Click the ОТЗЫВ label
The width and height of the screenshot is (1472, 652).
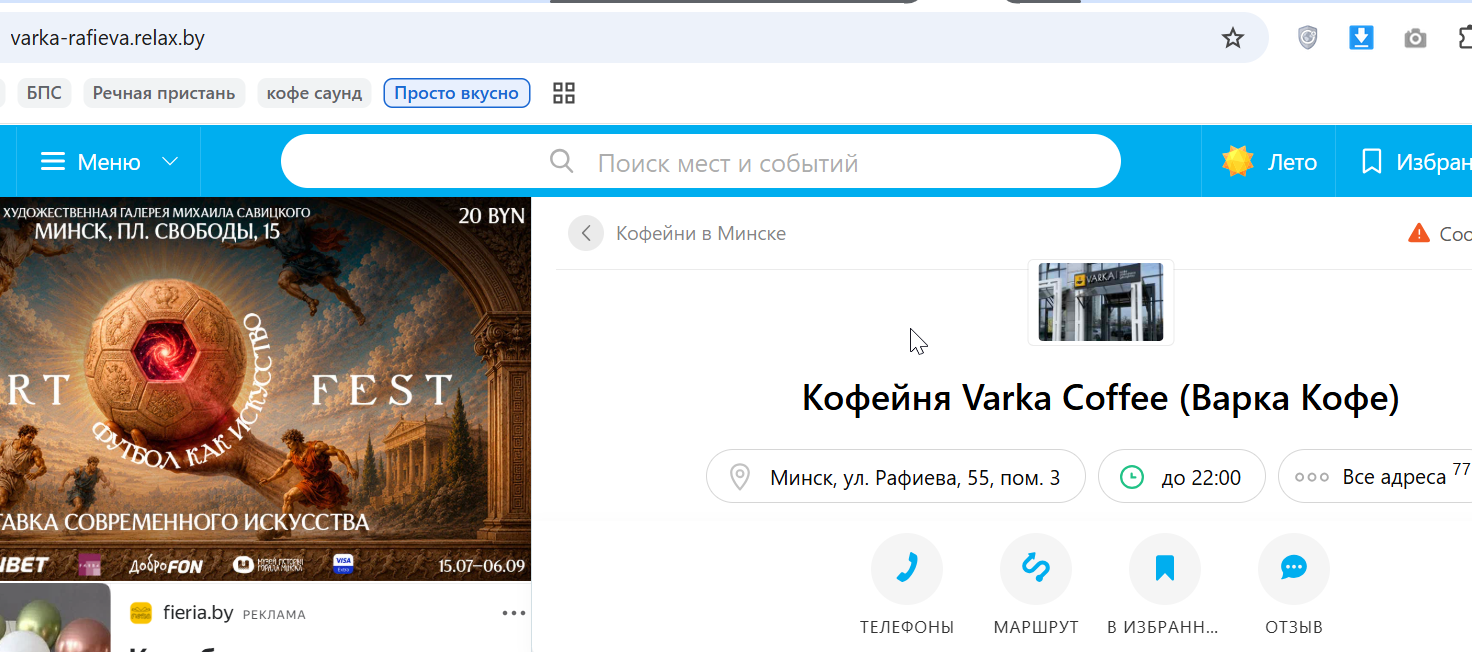click(1294, 628)
